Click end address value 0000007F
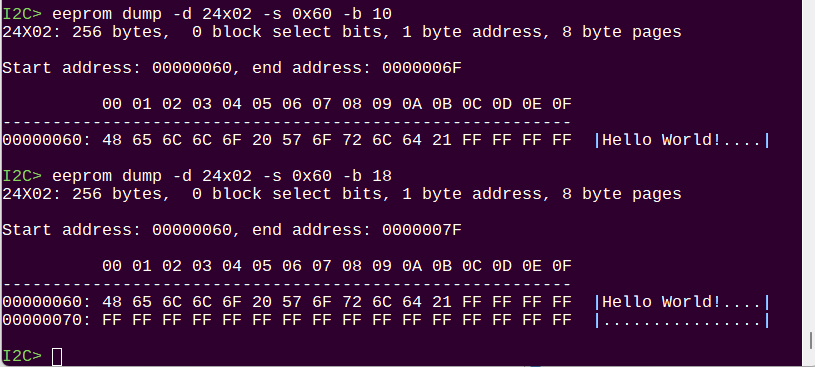Viewport: 815px width, 367px height. pyautogui.click(x=422, y=230)
